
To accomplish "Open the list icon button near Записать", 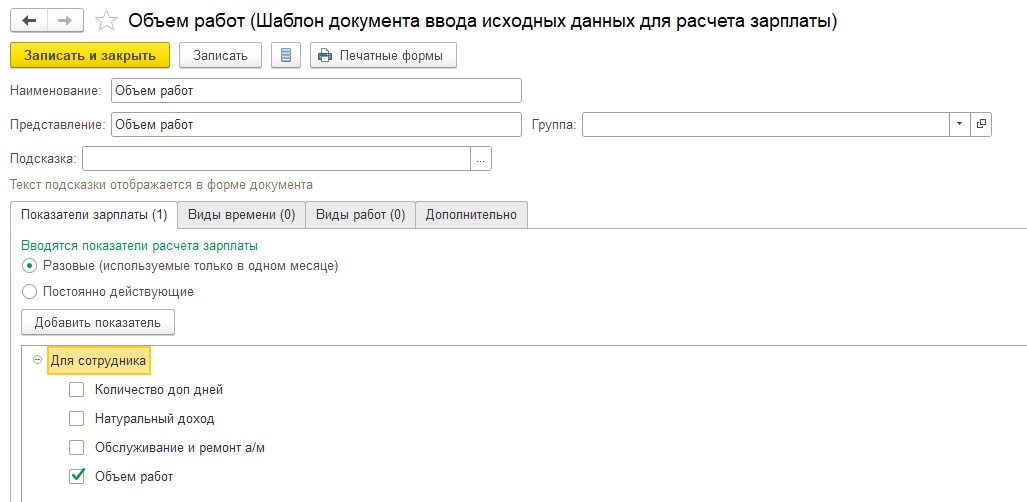I will click(286, 56).
